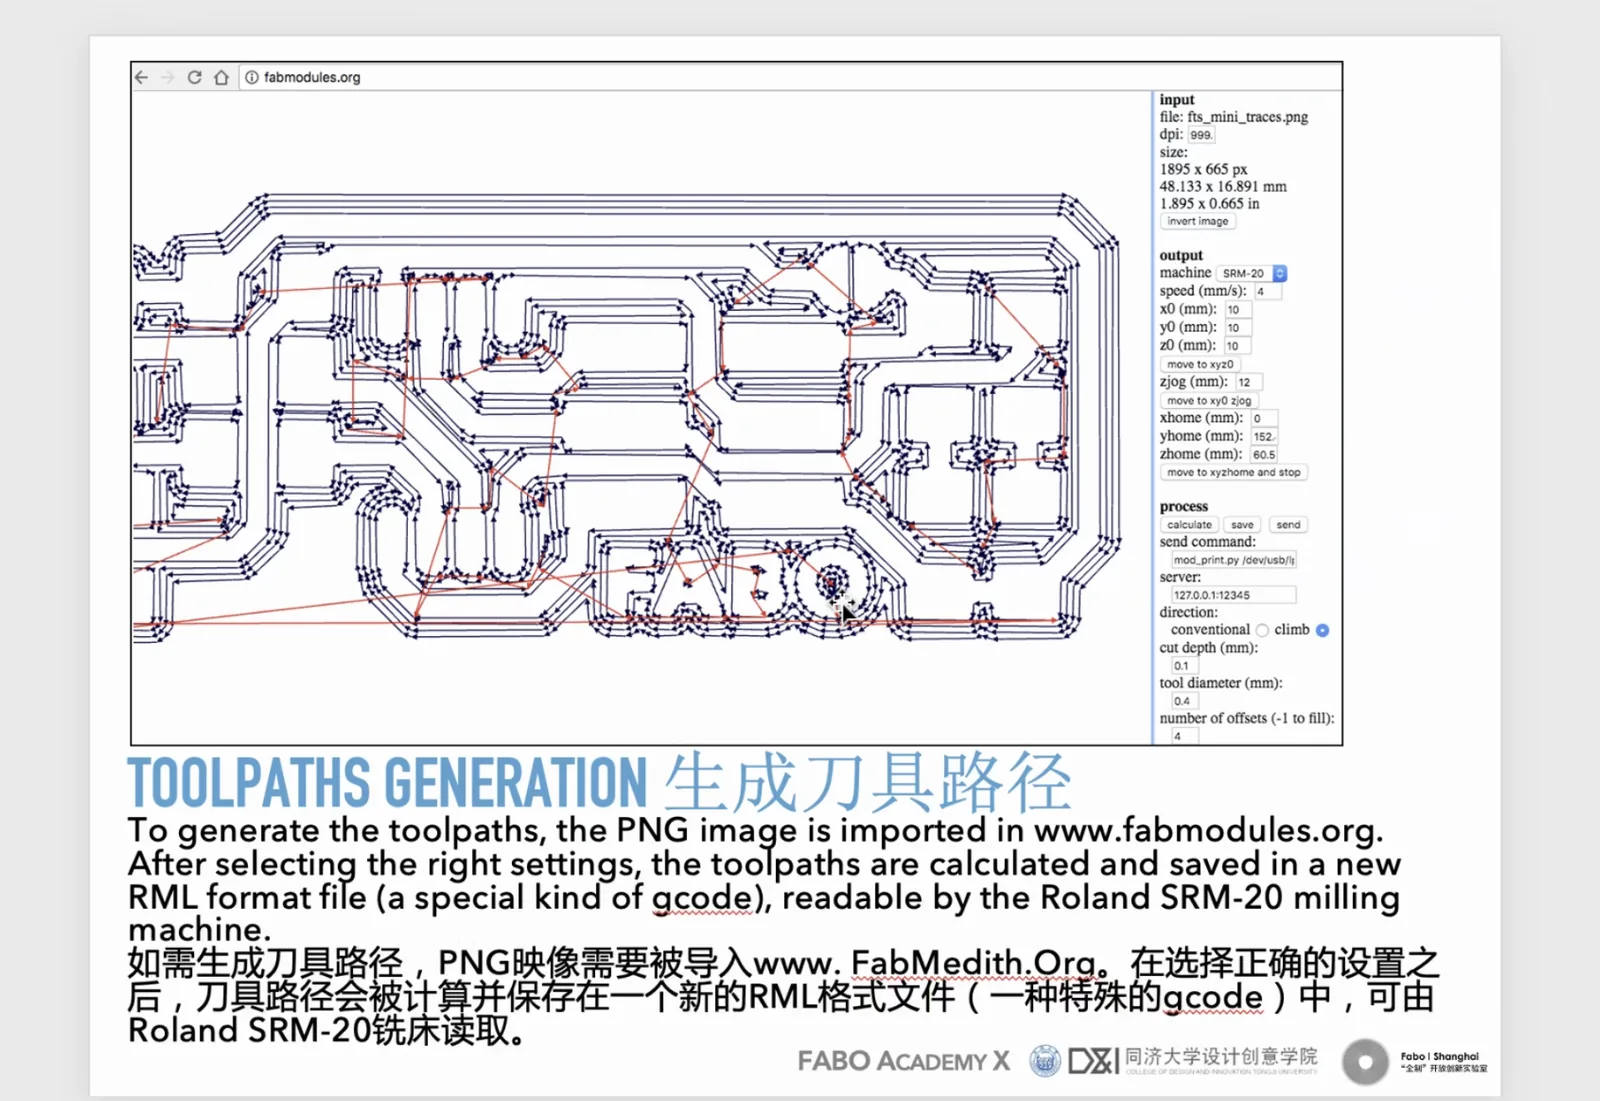This screenshot has height=1101, width=1600.
Task: Click the browser forward arrow
Action: [x=166, y=77]
